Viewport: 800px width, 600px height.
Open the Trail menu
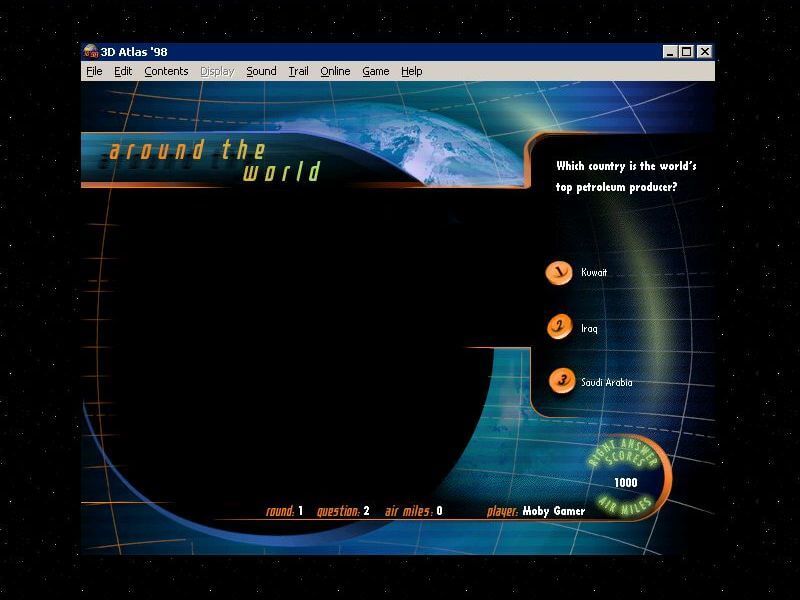click(x=298, y=71)
